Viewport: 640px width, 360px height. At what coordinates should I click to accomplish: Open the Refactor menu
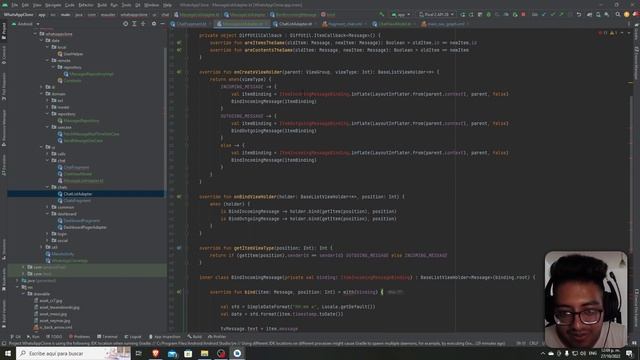click(86, 5)
